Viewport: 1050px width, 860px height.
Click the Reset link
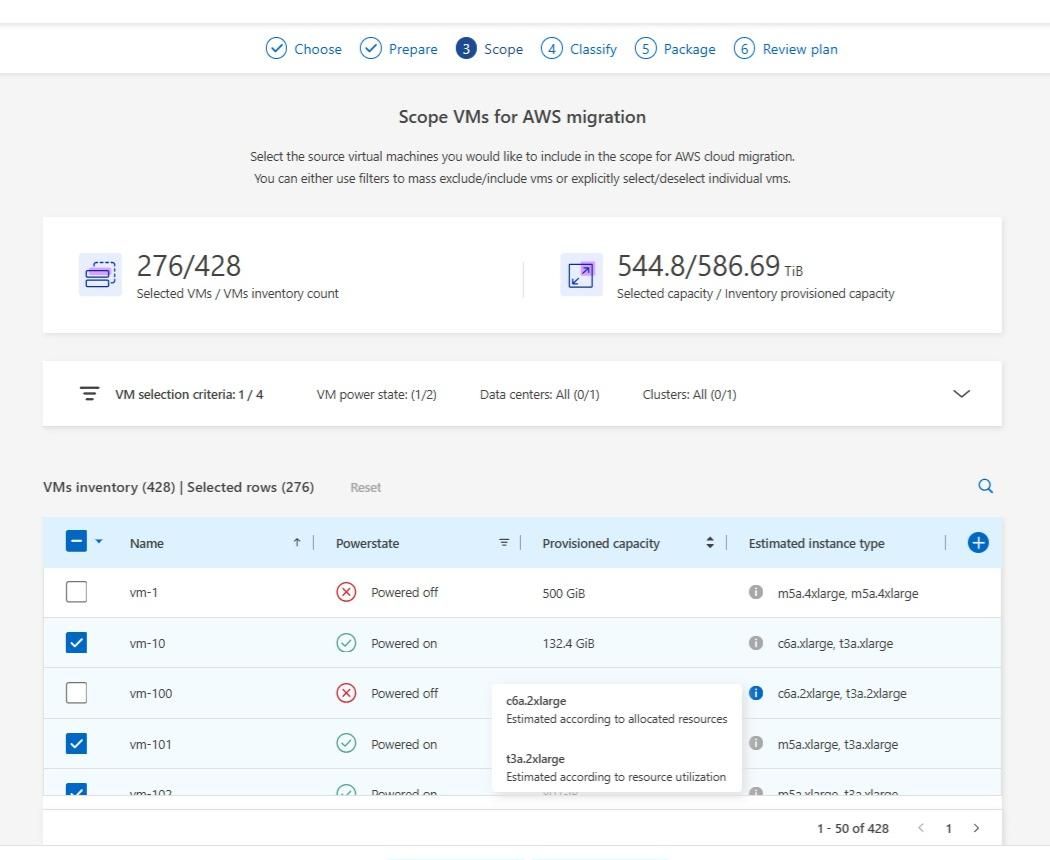[x=365, y=488]
